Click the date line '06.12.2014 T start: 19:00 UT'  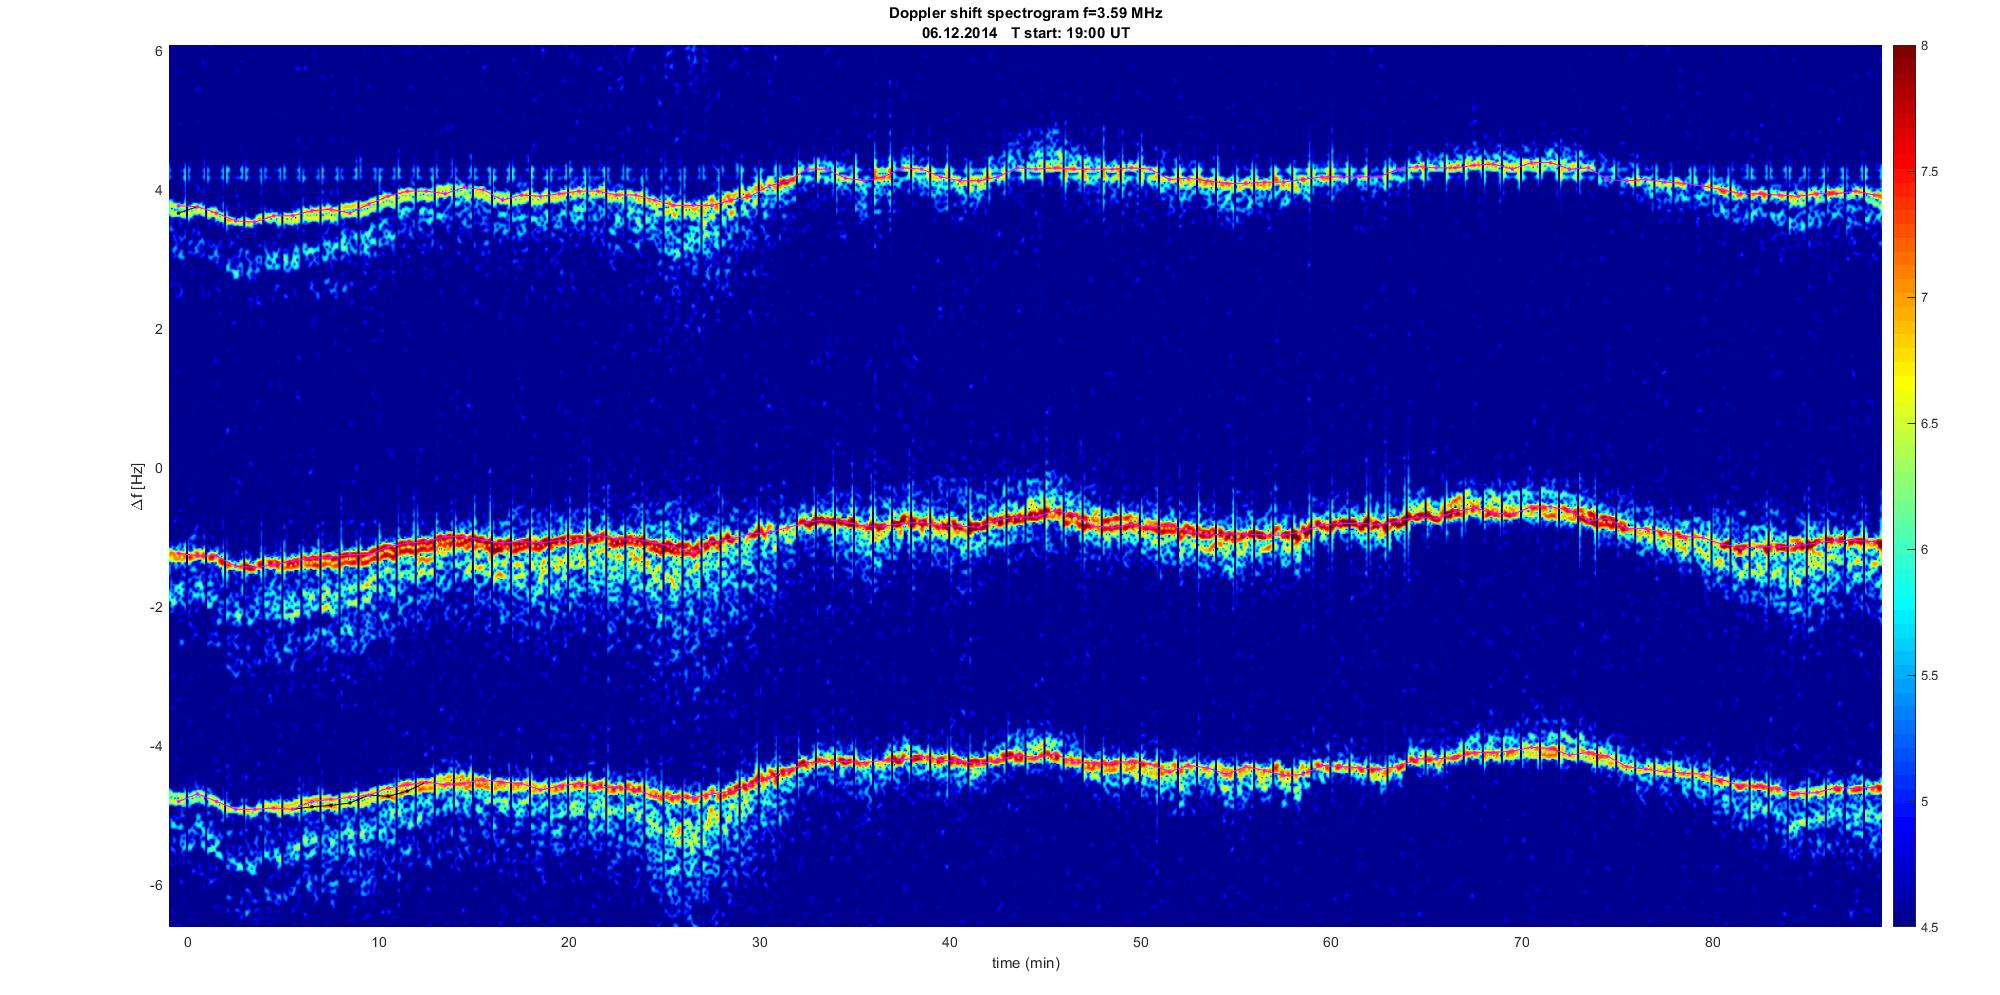click(1025, 33)
